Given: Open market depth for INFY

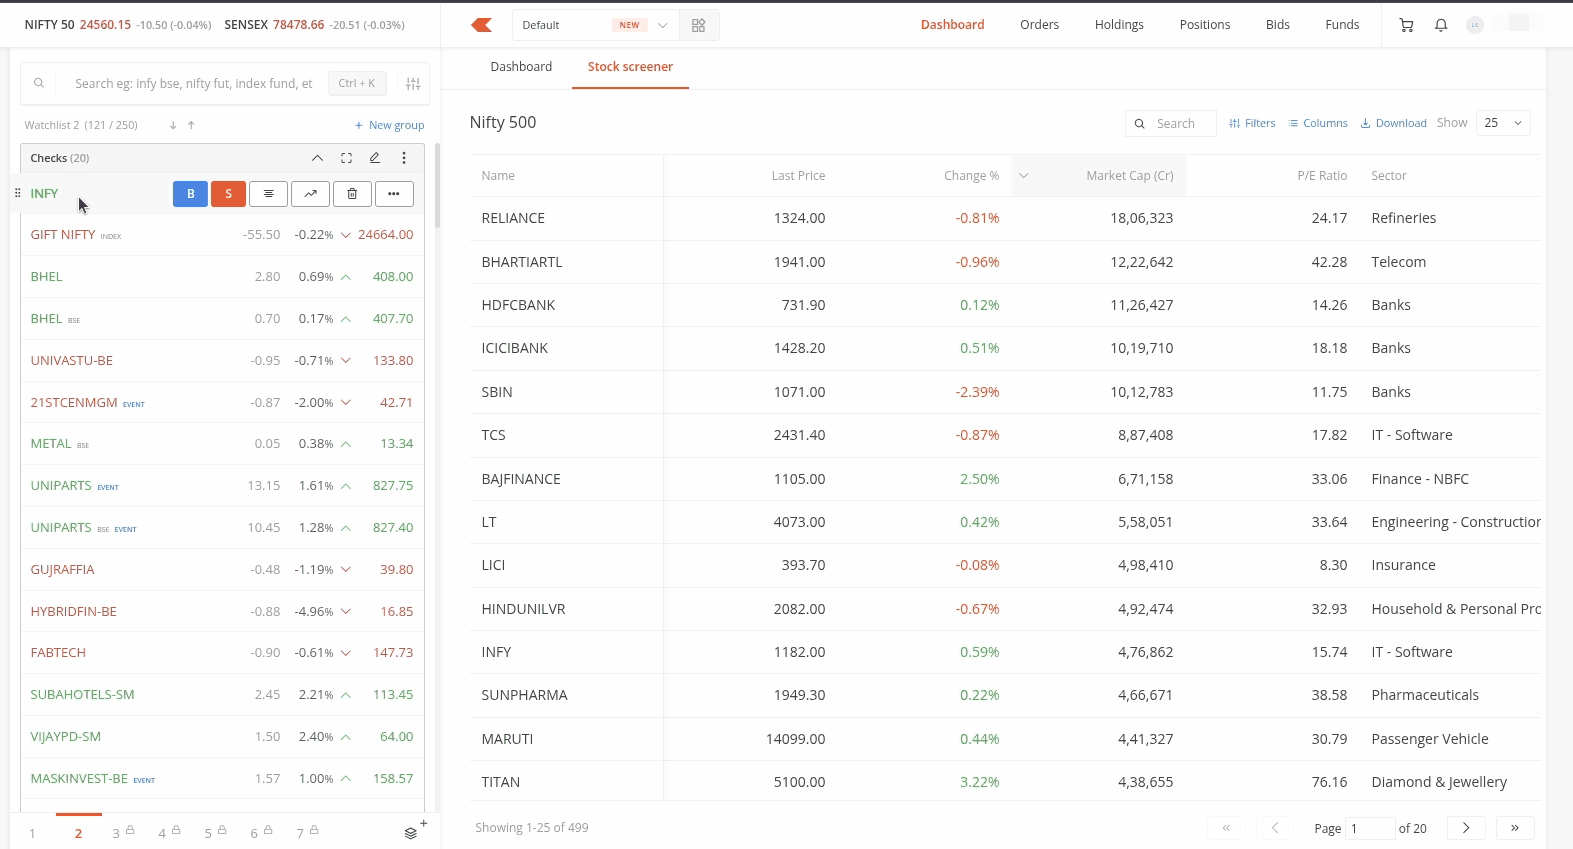Looking at the screenshot, I should point(268,194).
